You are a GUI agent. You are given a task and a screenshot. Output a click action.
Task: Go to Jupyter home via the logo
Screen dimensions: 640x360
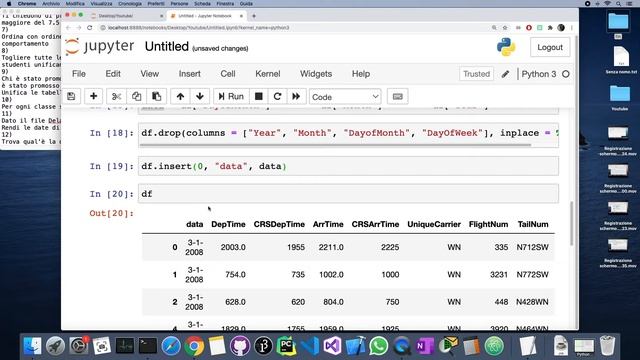tap(100, 46)
